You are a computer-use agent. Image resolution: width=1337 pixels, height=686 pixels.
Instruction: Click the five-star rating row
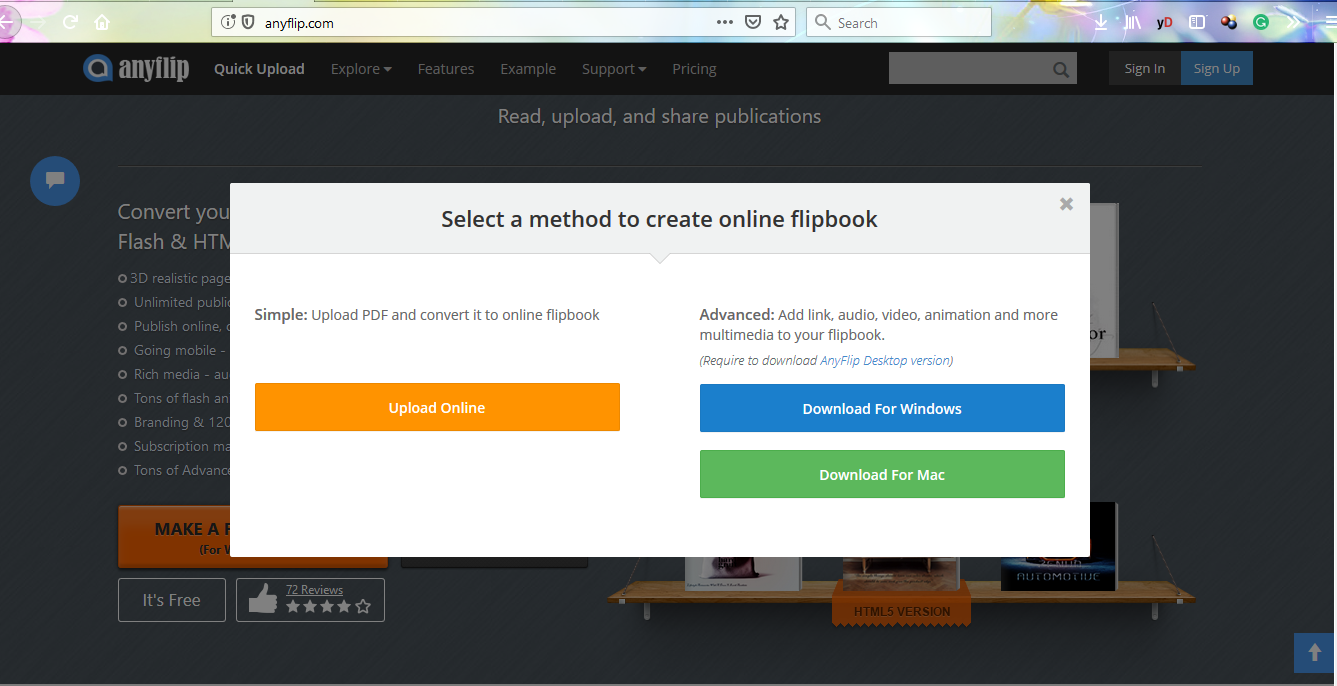[x=328, y=606]
